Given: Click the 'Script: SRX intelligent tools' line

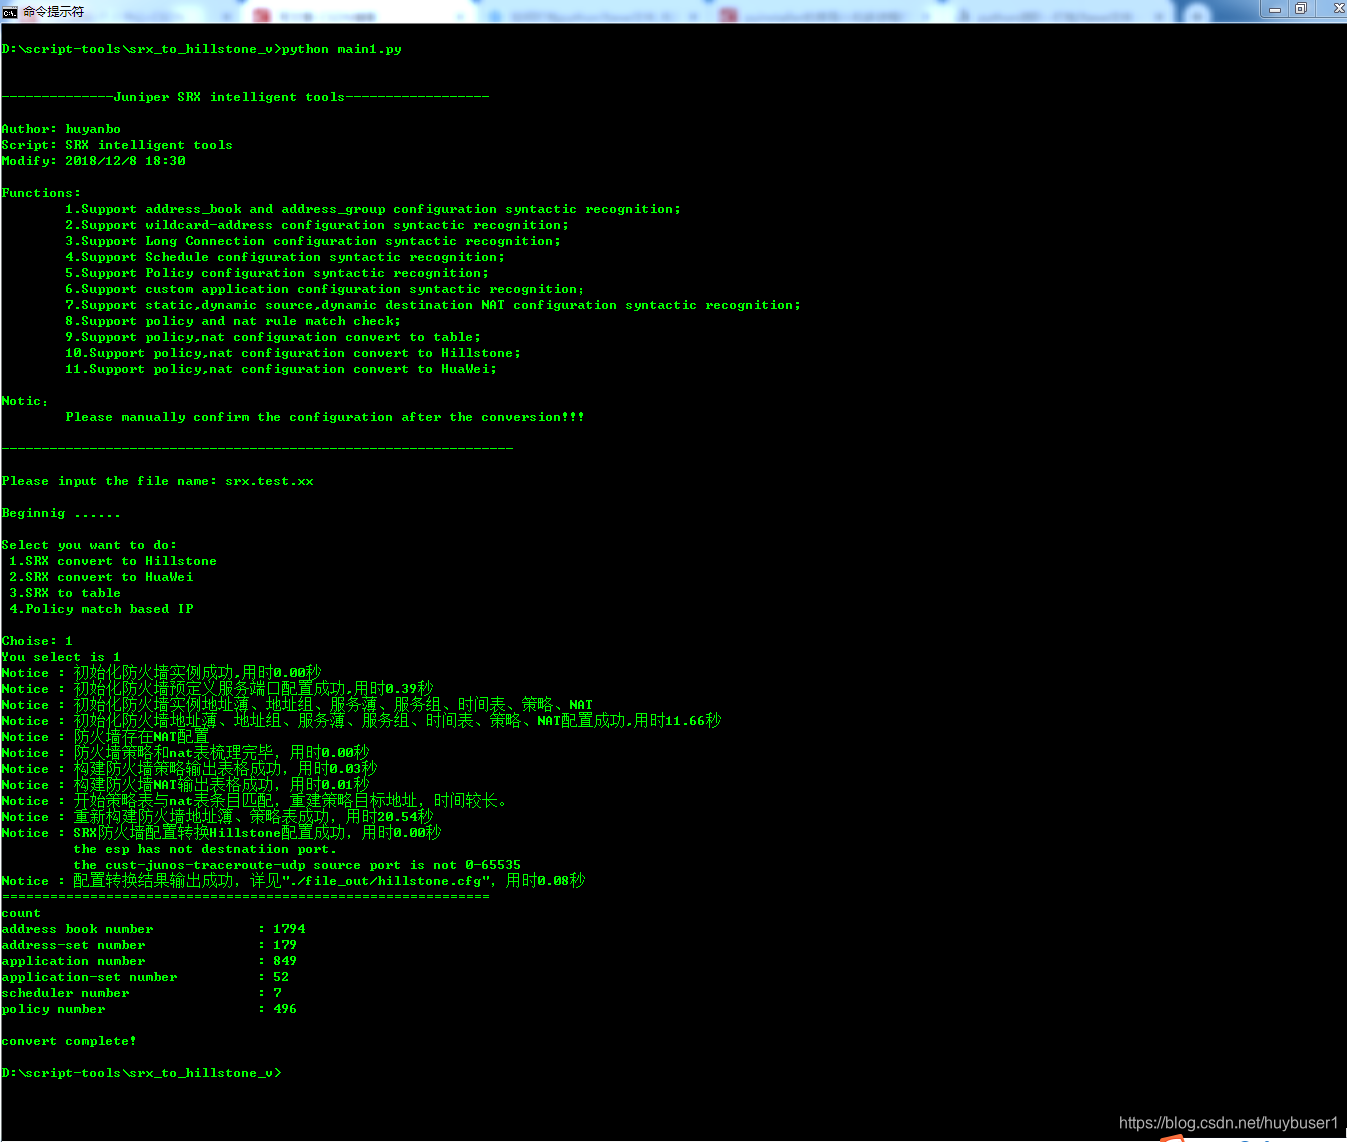Looking at the screenshot, I should point(117,145).
